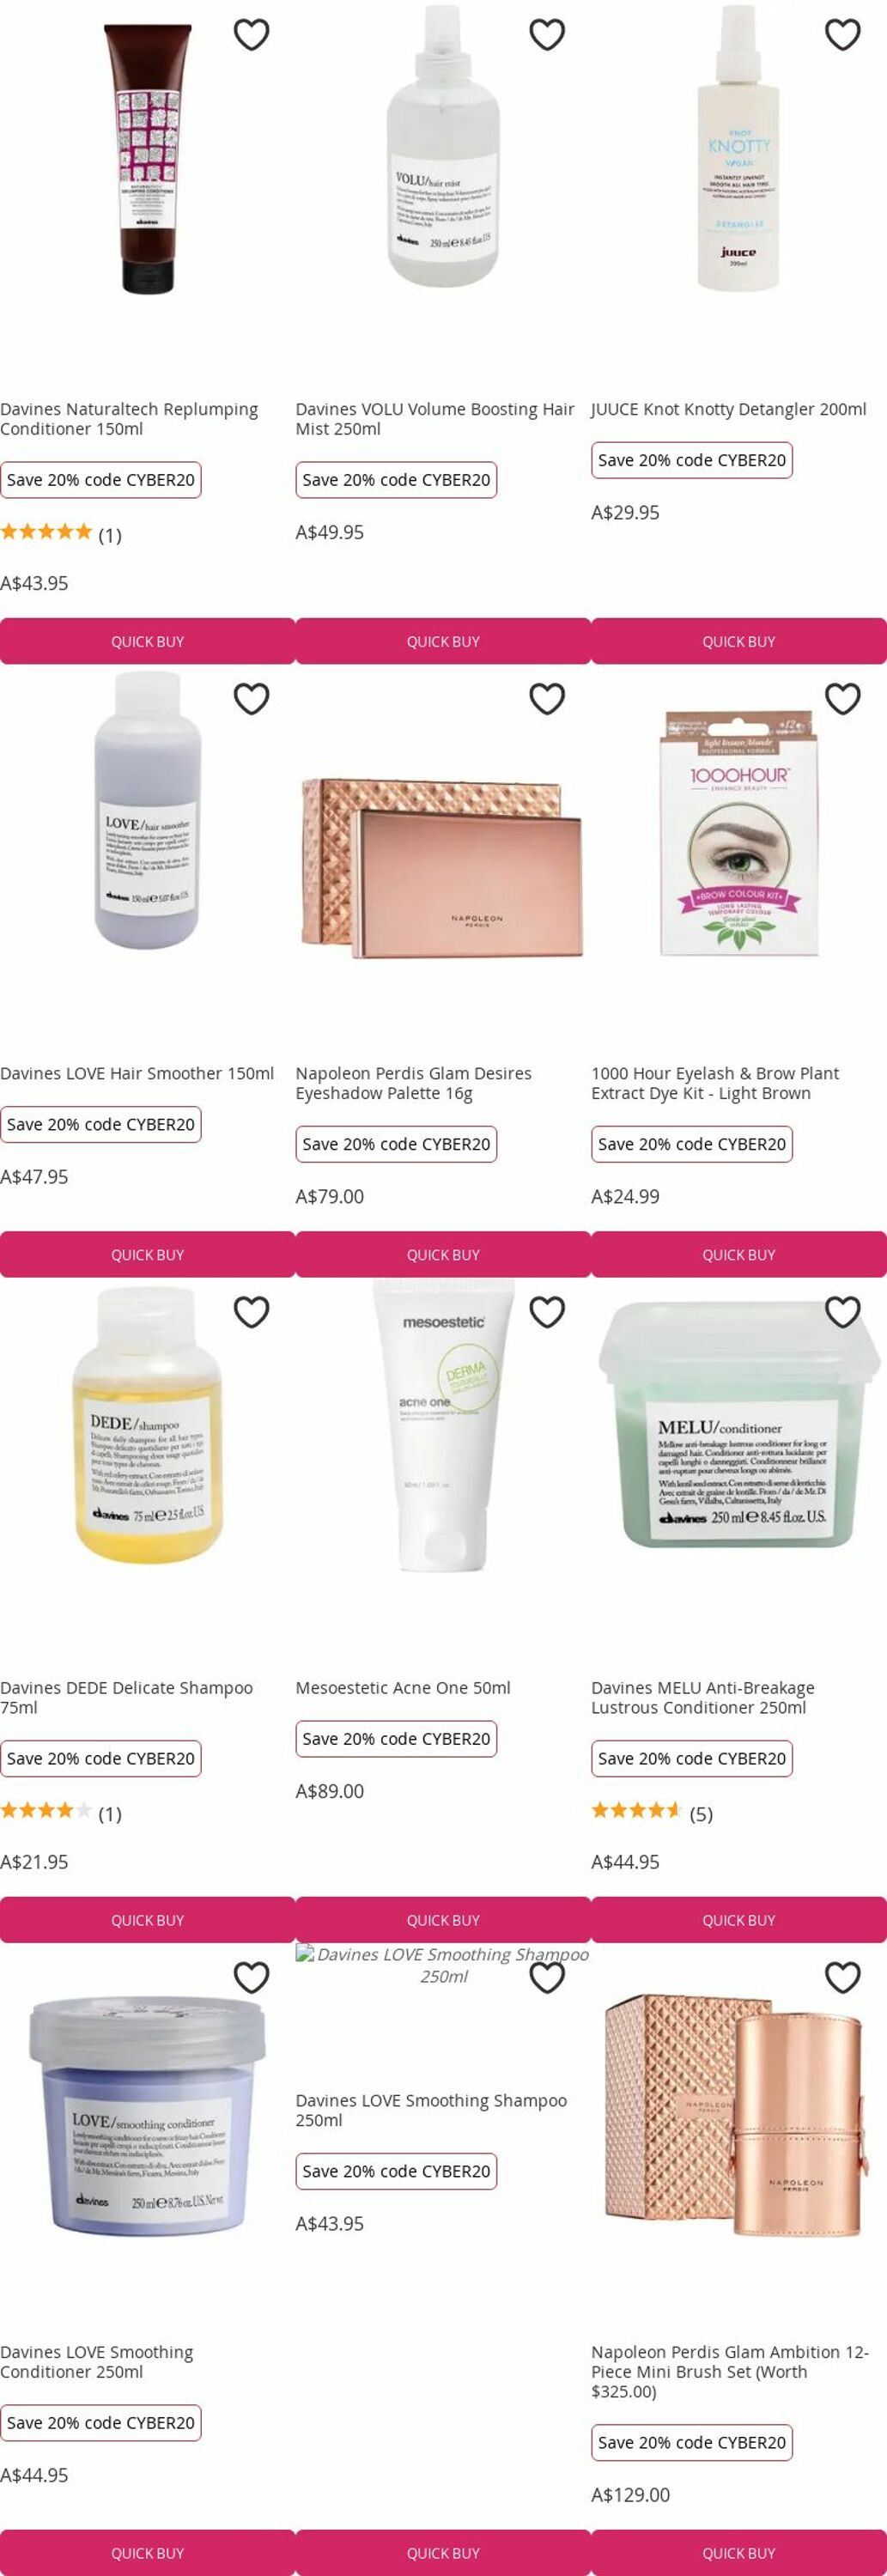Favorite the Davines VOLU Hair Mist

point(547,35)
